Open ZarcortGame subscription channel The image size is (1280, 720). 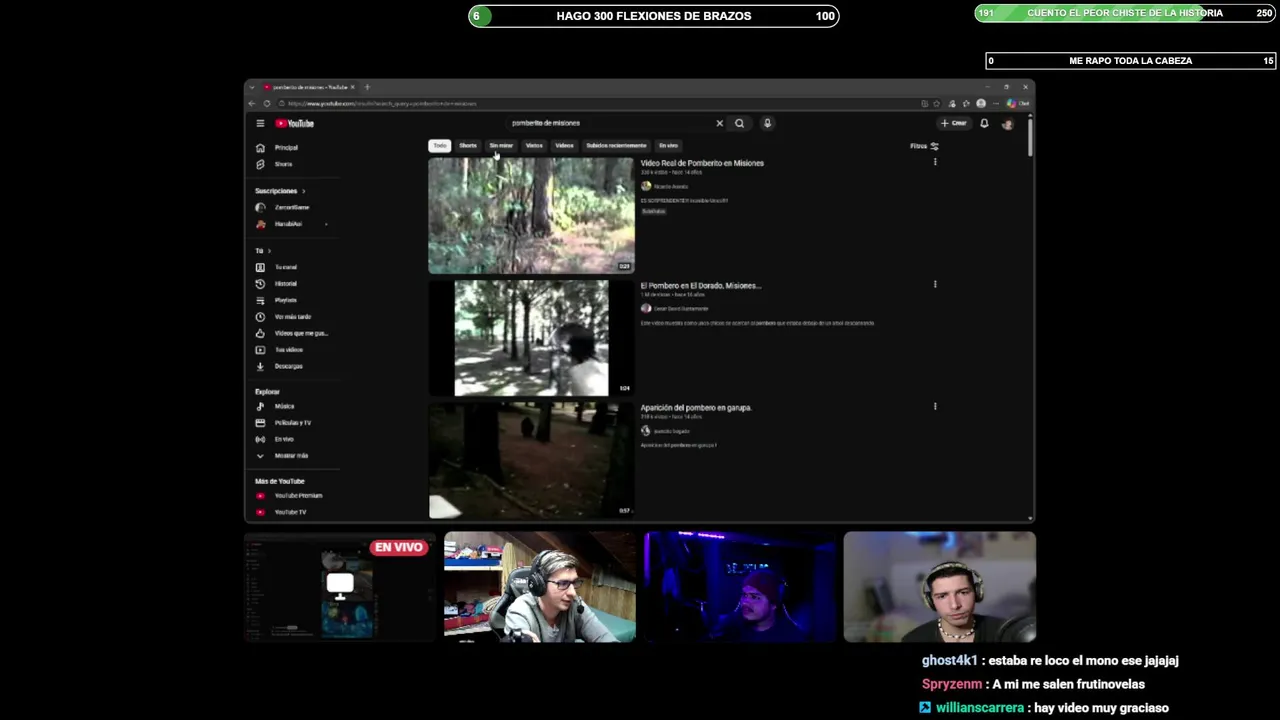tap(284, 207)
